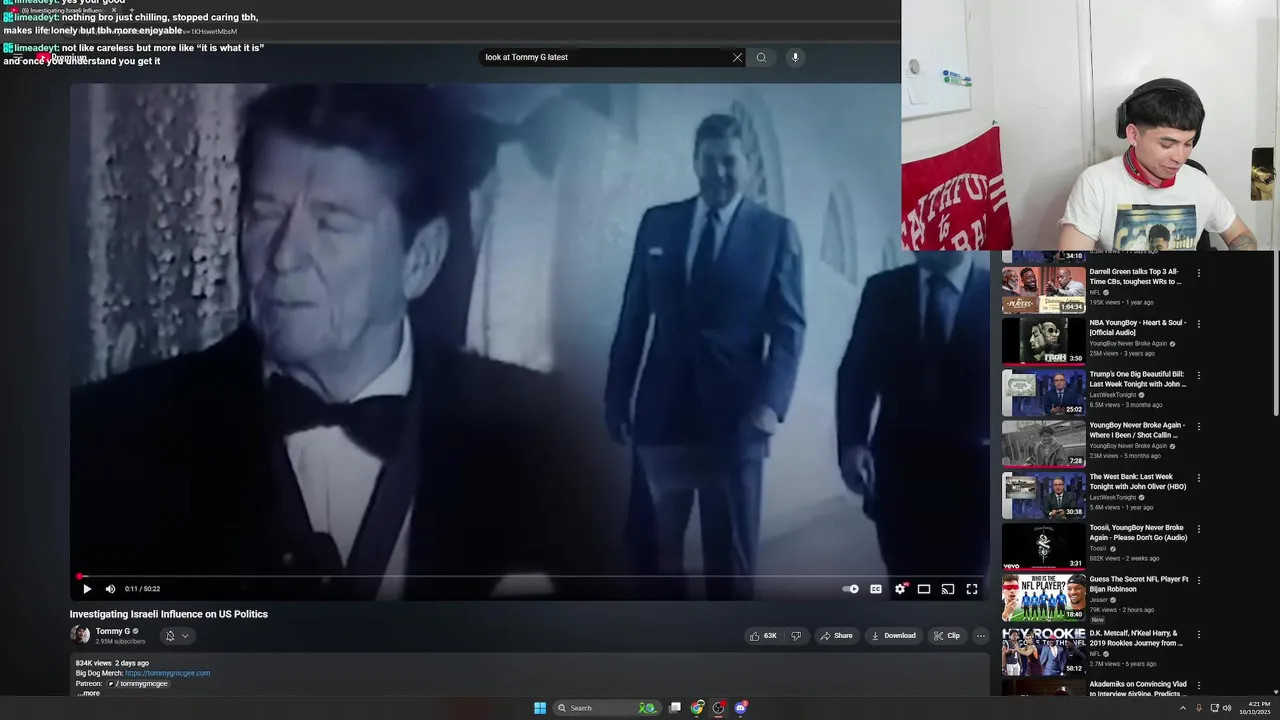
Task: Open options menu for The West Bank video
Action: click(1199, 478)
